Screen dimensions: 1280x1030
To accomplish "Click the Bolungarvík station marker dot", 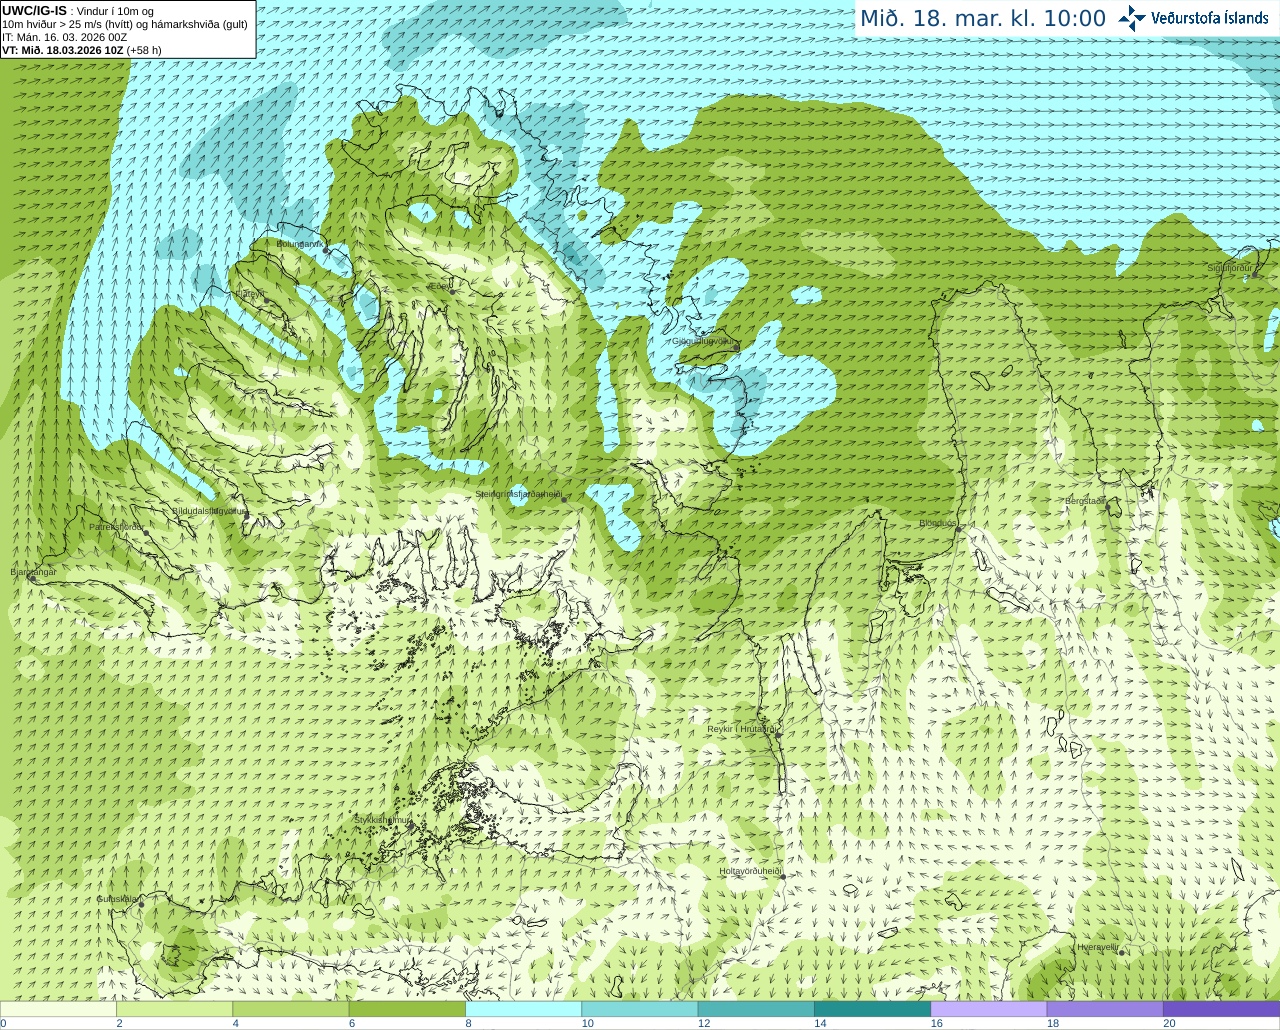I will click(326, 249).
